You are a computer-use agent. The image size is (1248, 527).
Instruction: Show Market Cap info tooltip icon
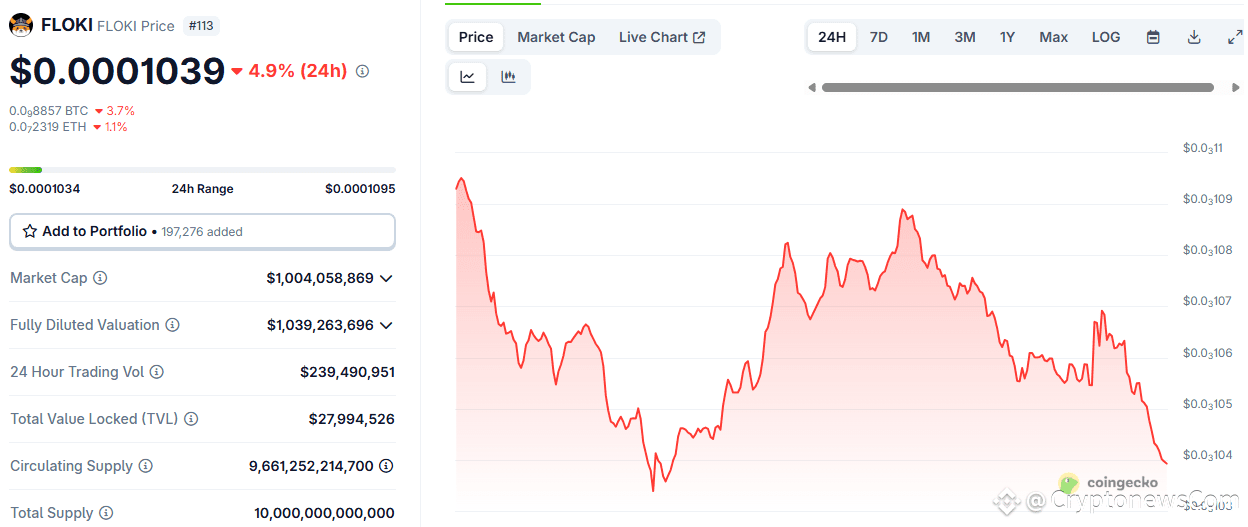100,278
